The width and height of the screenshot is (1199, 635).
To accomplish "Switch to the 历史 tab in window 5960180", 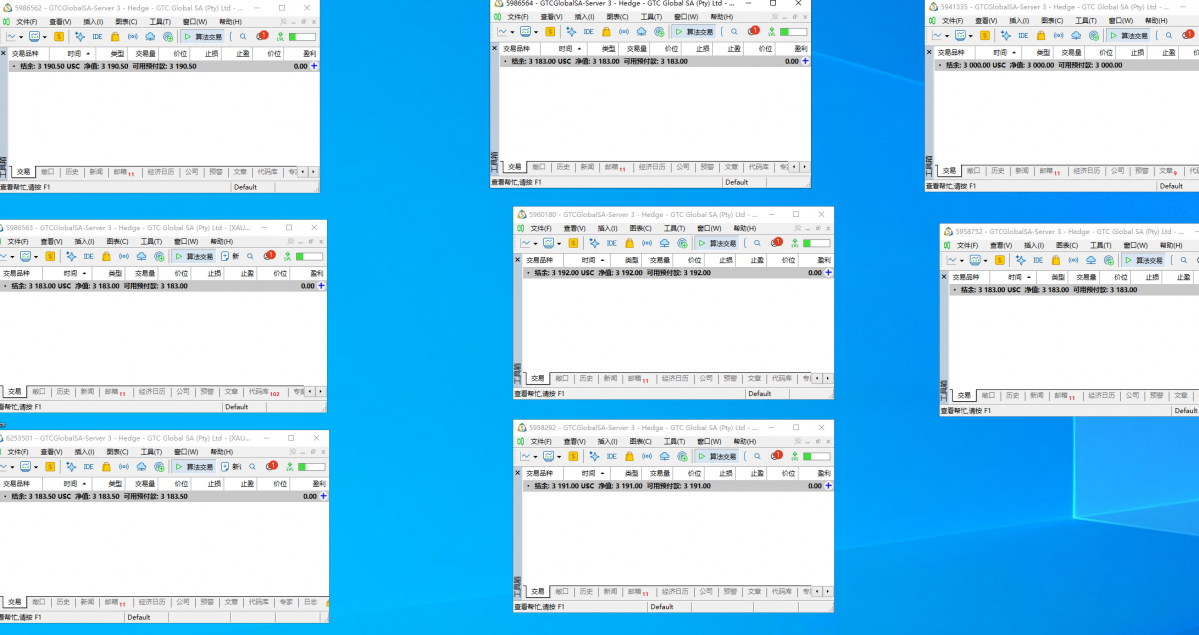I will point(586,378).
